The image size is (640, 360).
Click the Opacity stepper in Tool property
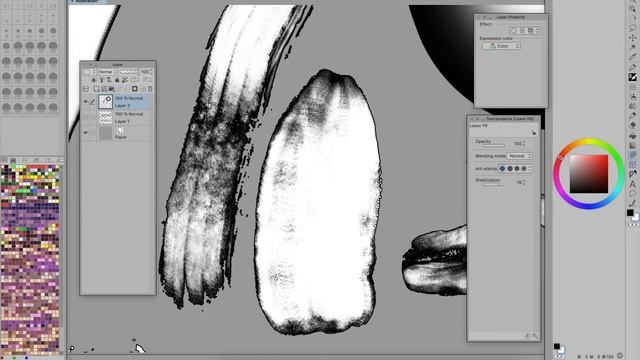coord(524,143)
